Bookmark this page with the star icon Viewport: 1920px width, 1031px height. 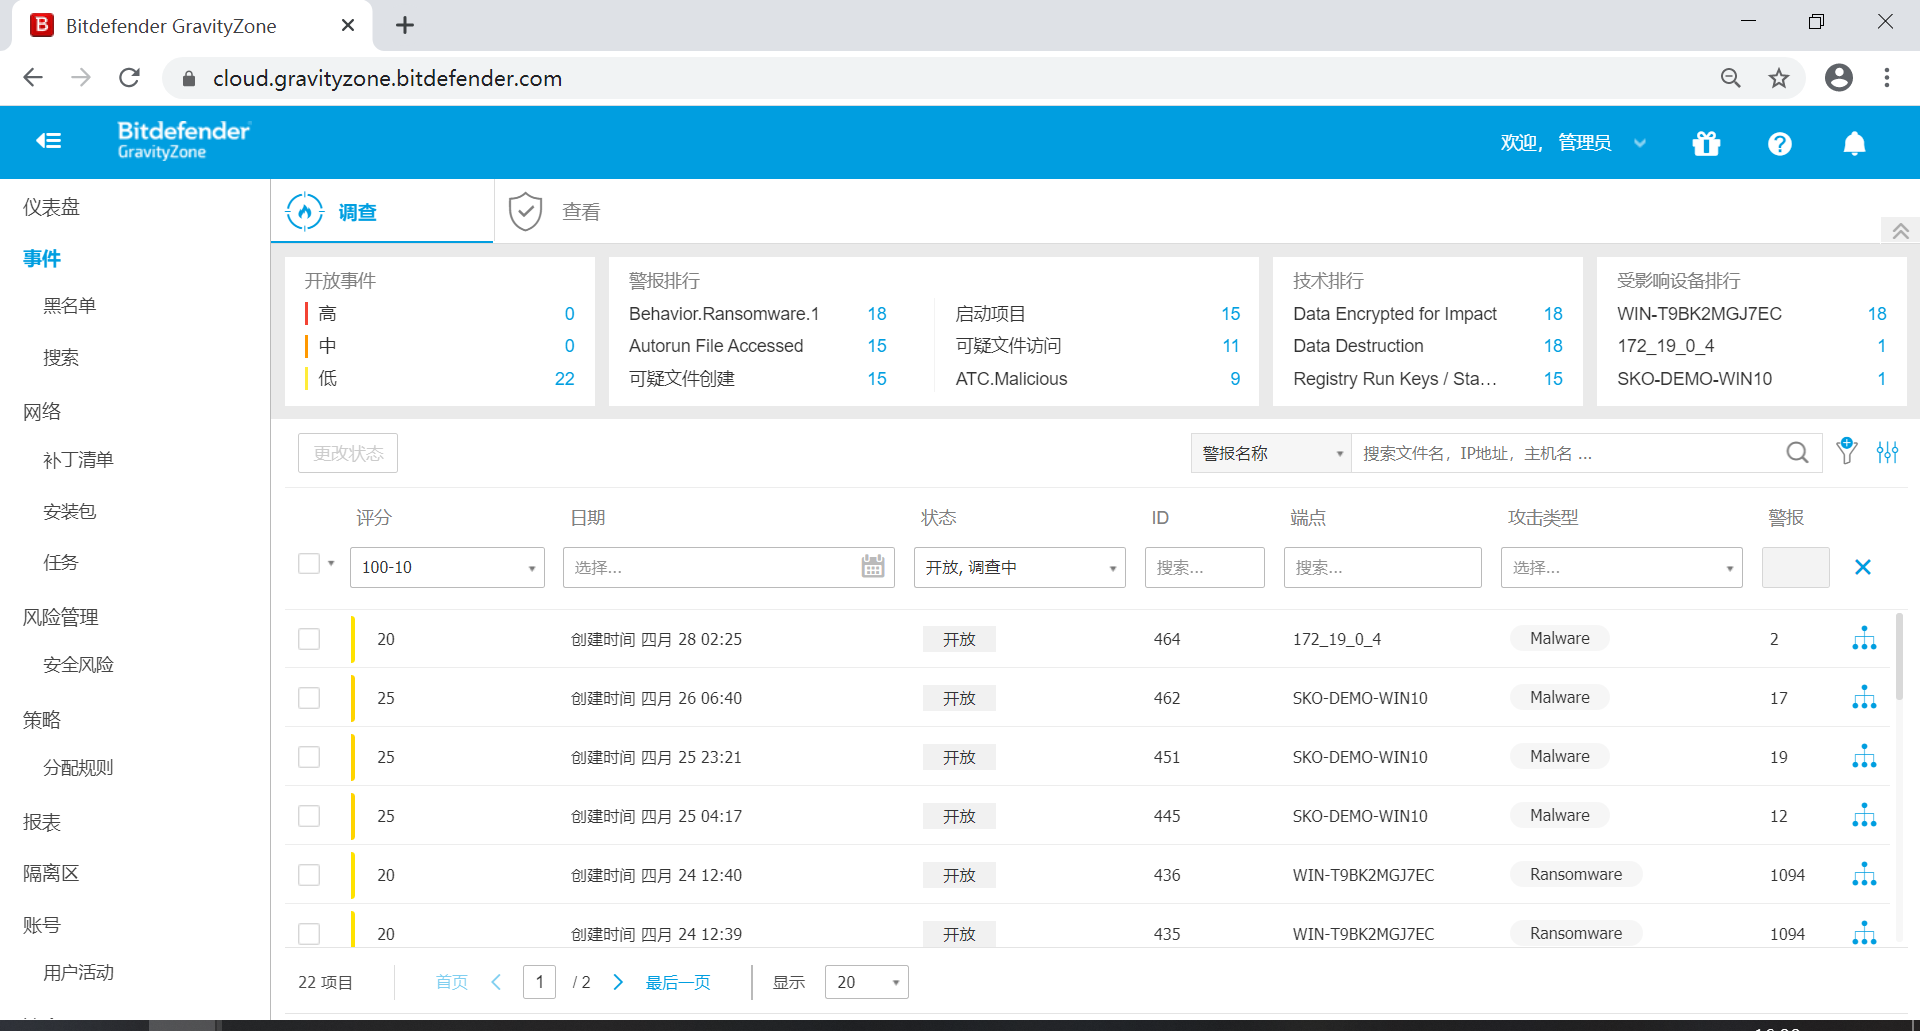click(x=1778, y=78)
